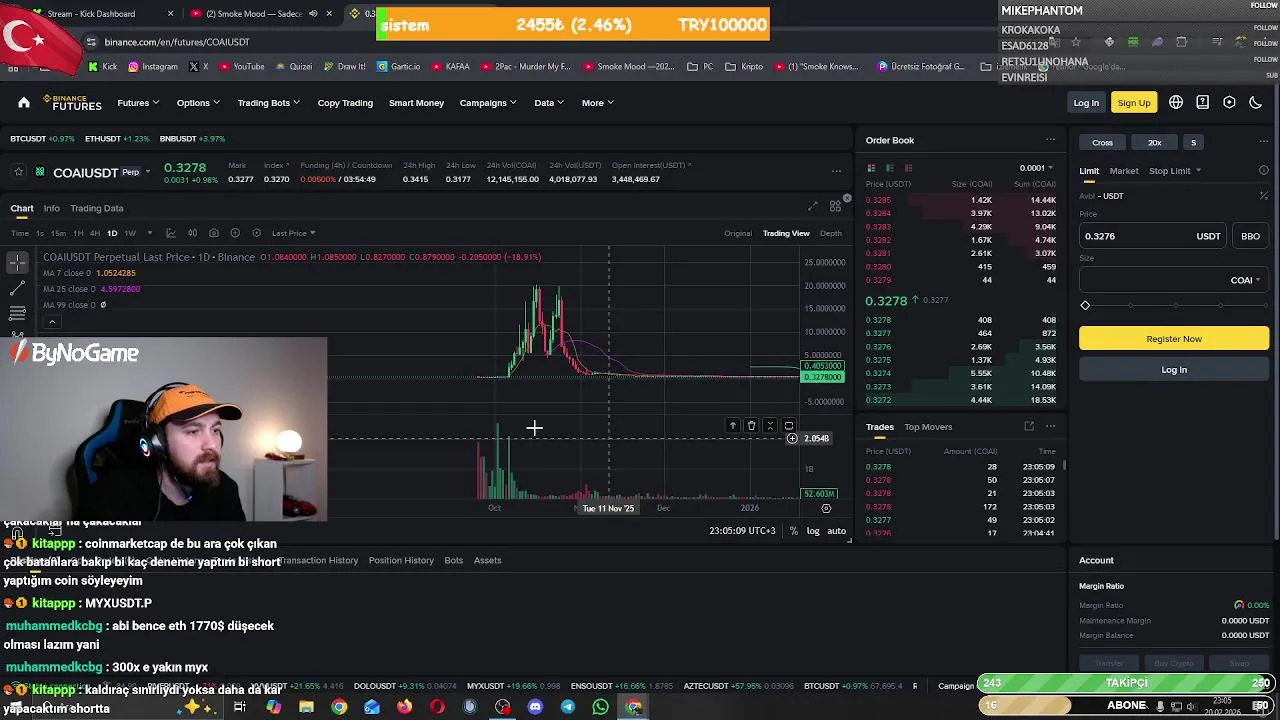
Task: Open the Last Price source dropdown
Action: click(x=294, y=233)
